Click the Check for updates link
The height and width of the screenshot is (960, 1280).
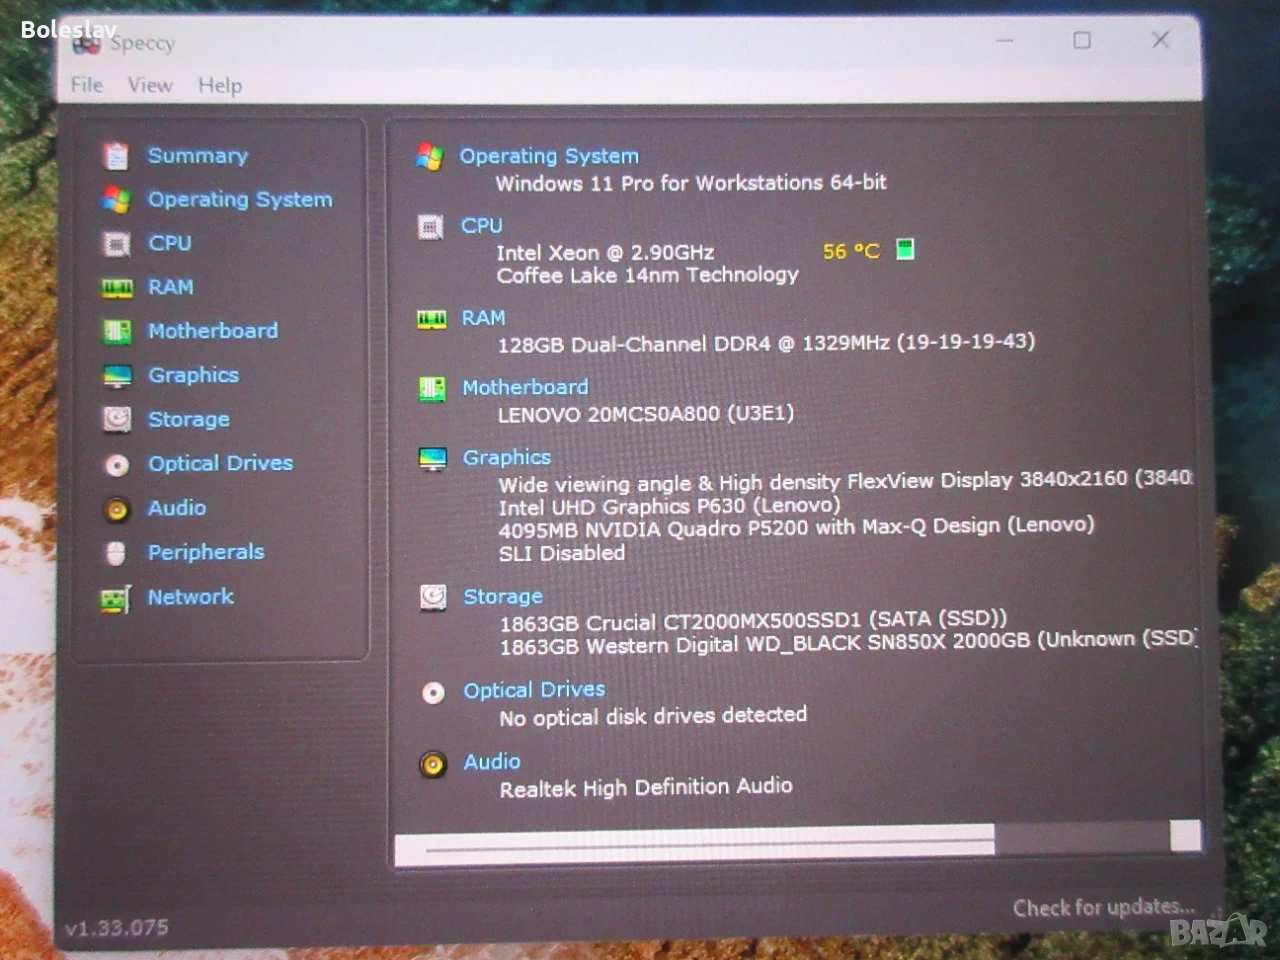[1104, 907]
